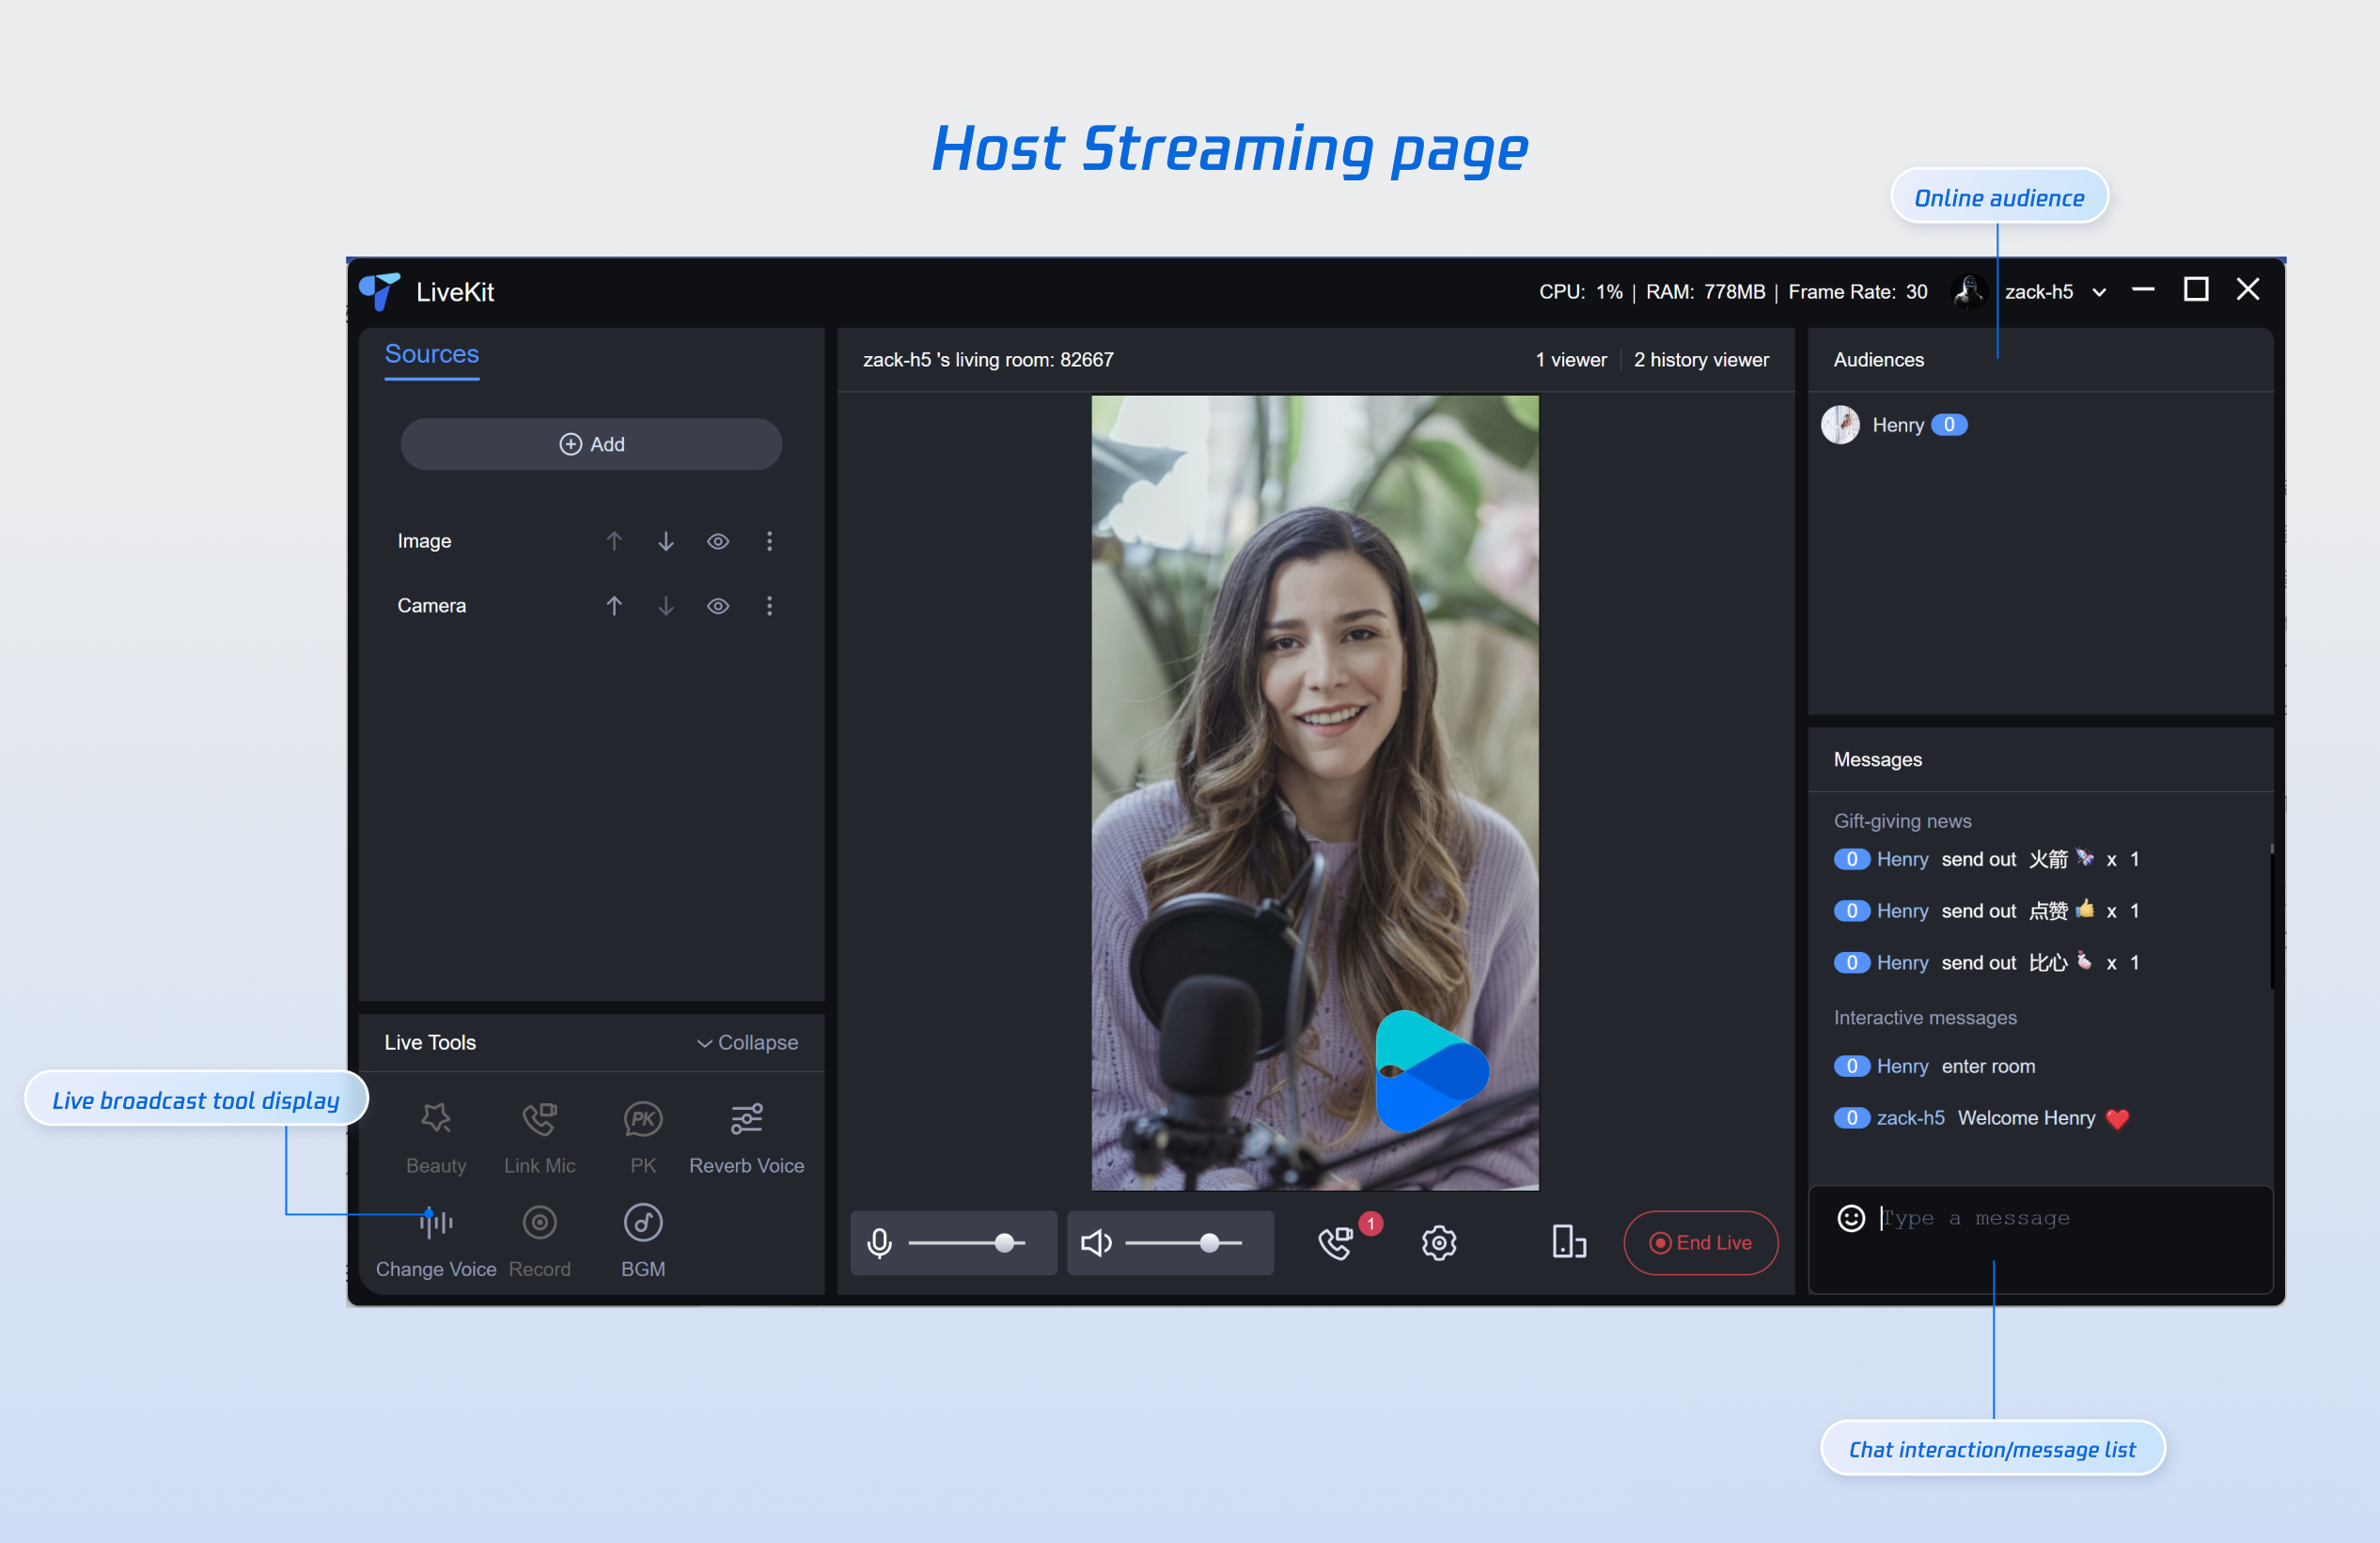
Task: Open Reverb Voice settings
Action: 746,1119
